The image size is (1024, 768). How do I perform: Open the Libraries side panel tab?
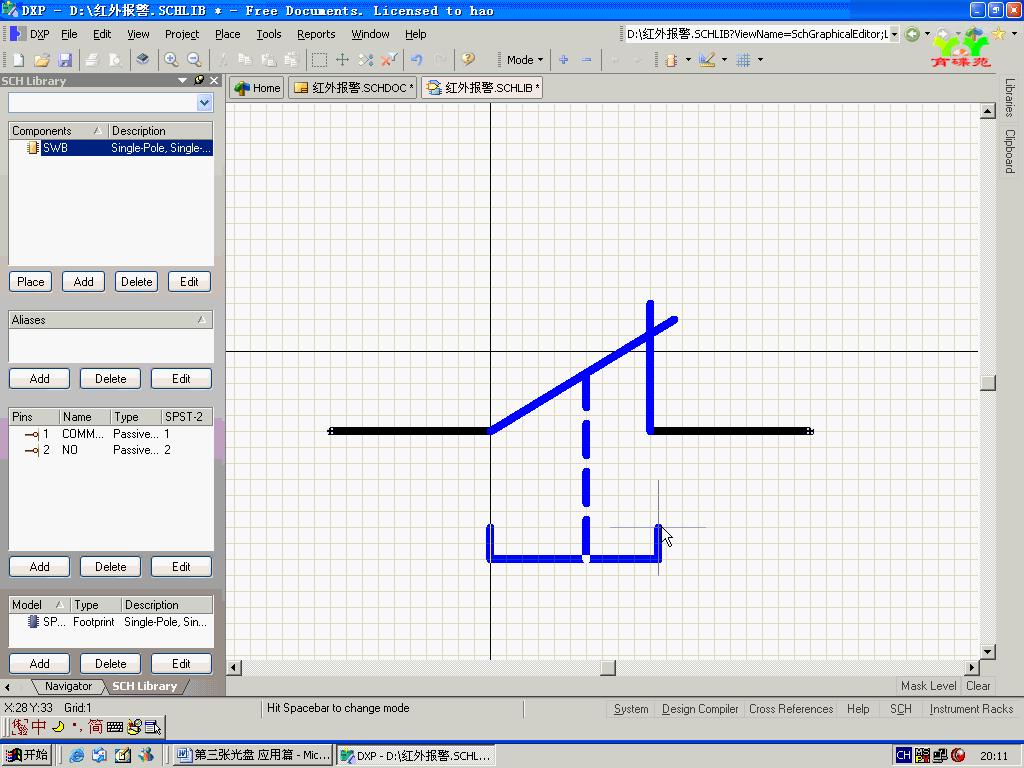coord(1010,98)
